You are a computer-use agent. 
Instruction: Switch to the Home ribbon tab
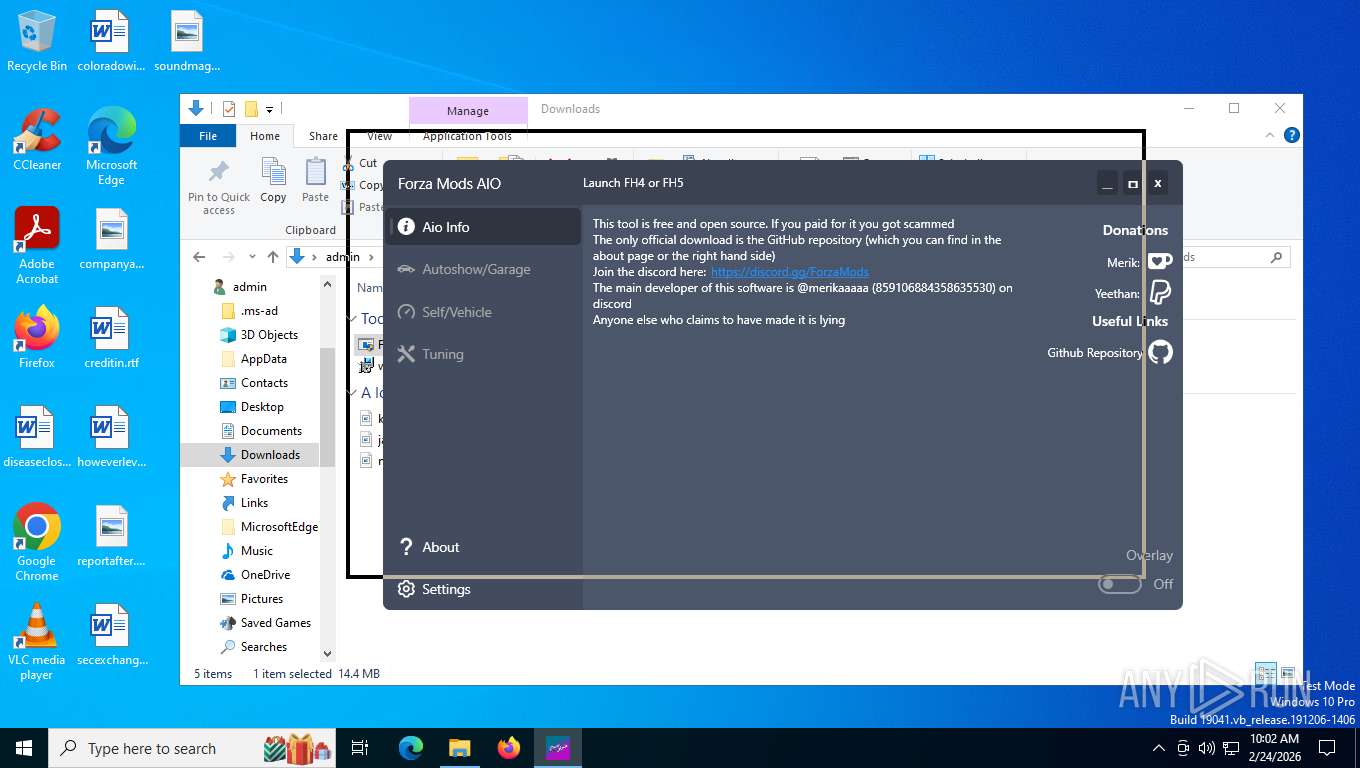point(265,136)
